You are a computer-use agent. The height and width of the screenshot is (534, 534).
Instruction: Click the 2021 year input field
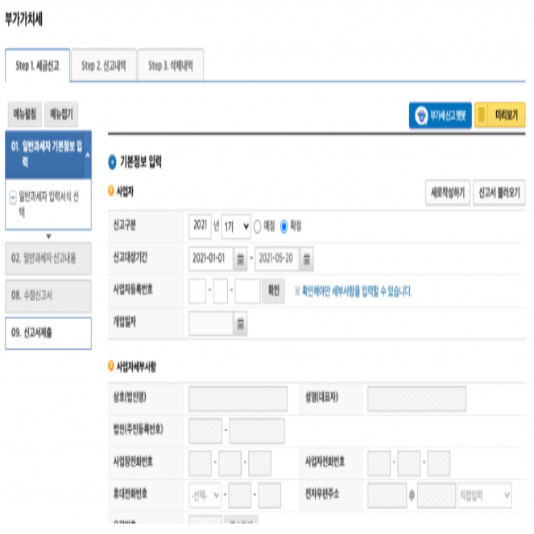pyautogui.click(x=200, y=226)
